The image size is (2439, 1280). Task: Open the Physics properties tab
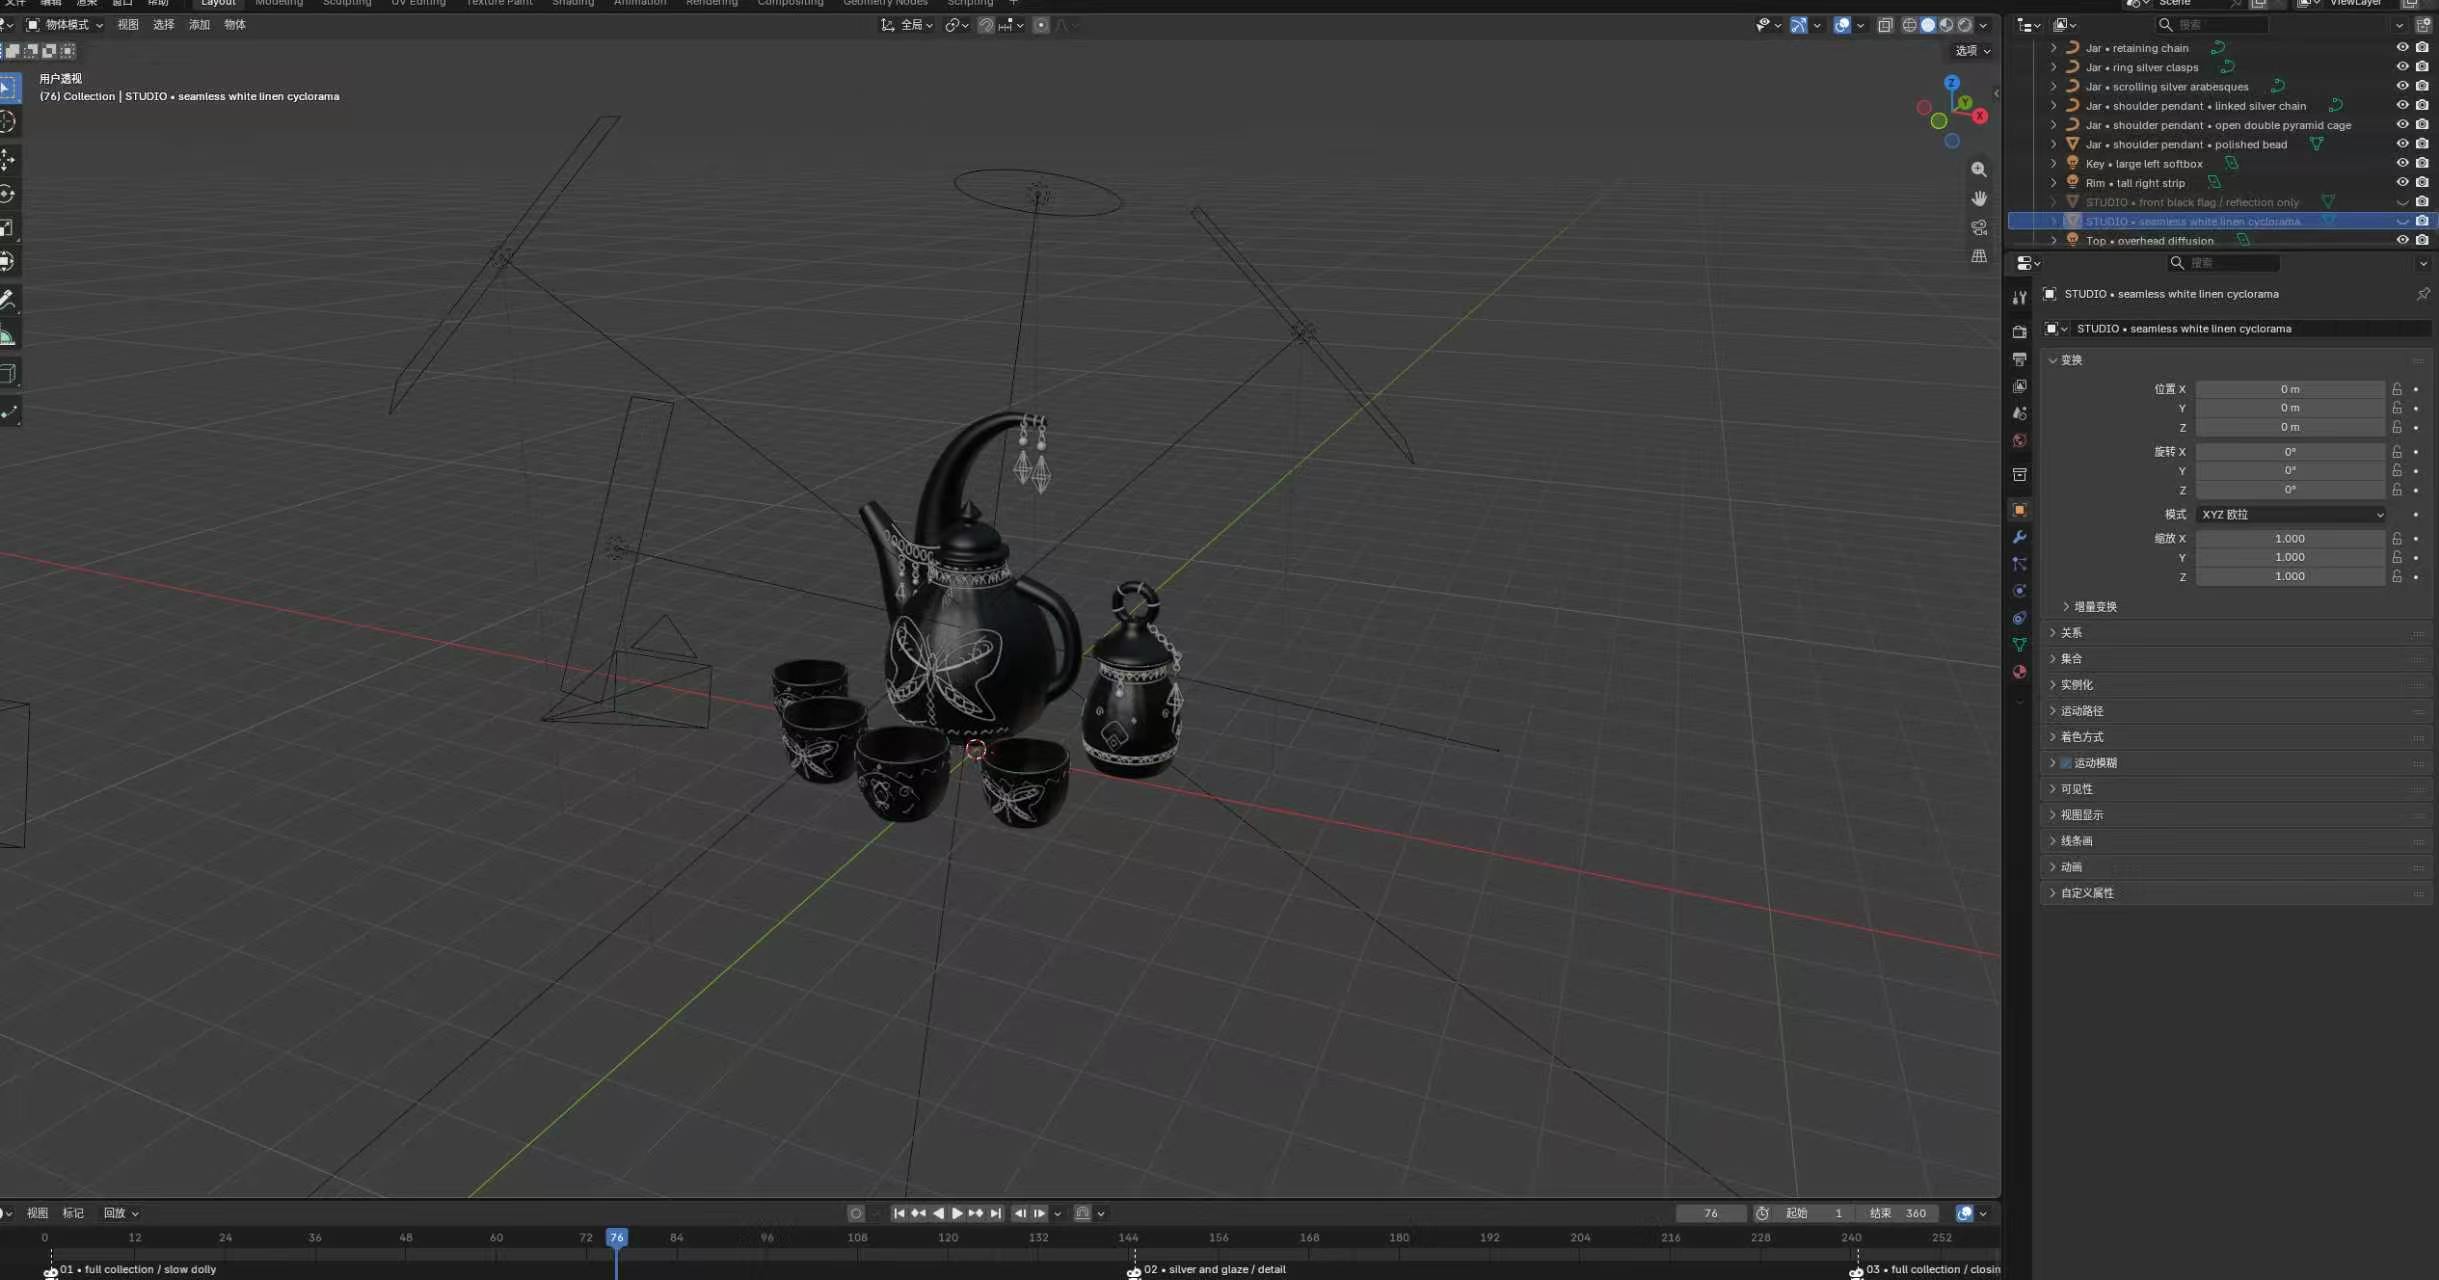2019,591
